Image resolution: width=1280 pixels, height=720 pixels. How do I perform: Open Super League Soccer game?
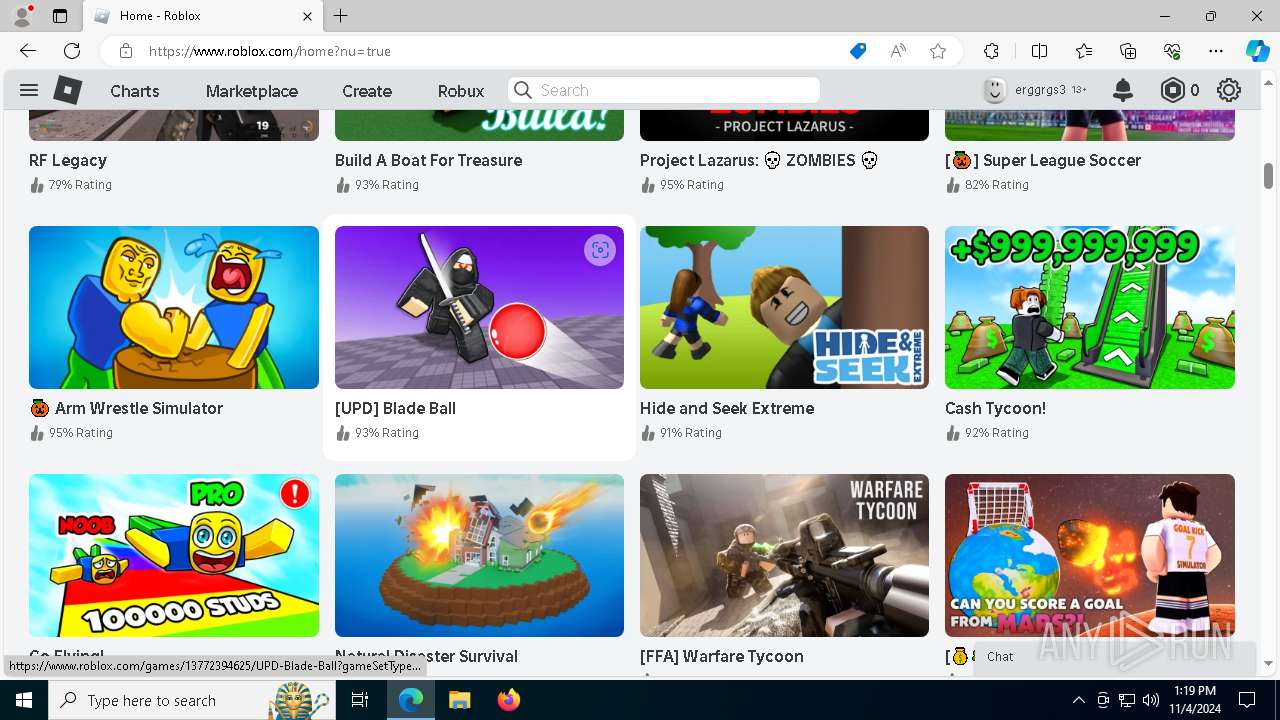pyautogui.click(x=1043, y=160)
